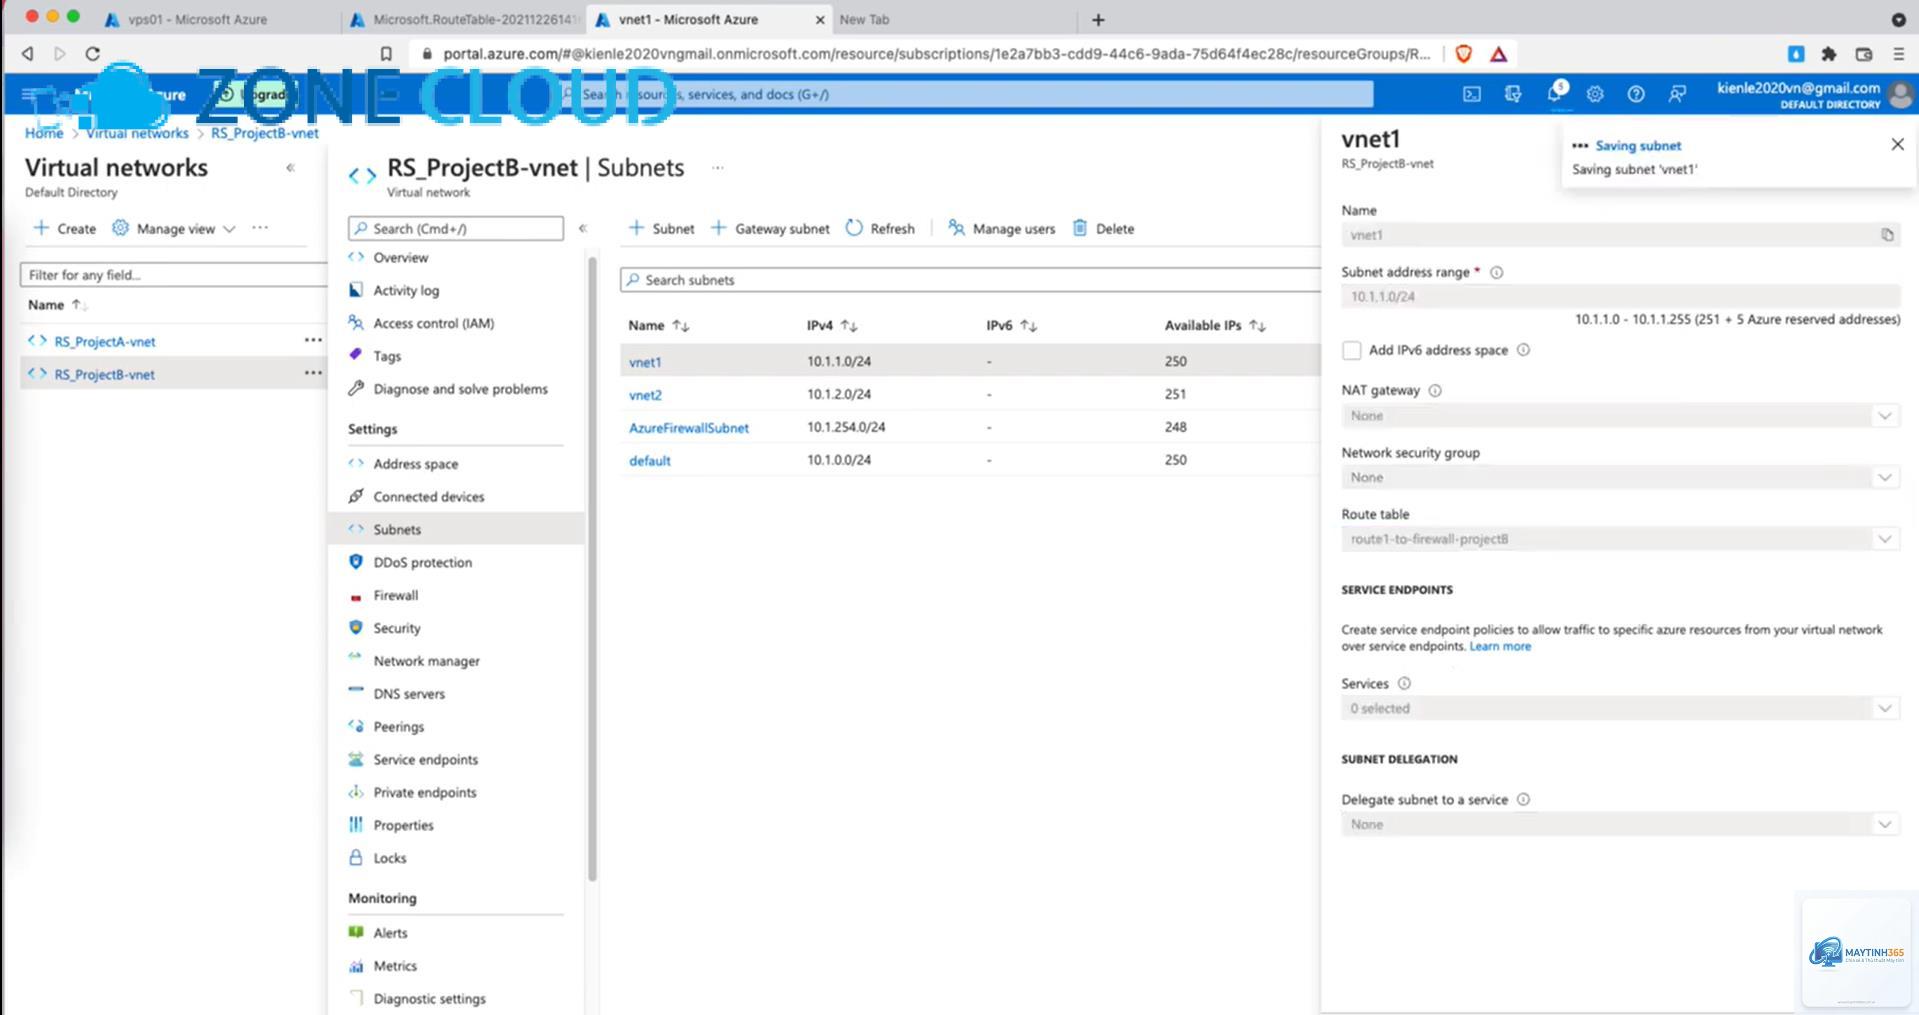Open the notifications bell icon

[x=1554, y=93]
